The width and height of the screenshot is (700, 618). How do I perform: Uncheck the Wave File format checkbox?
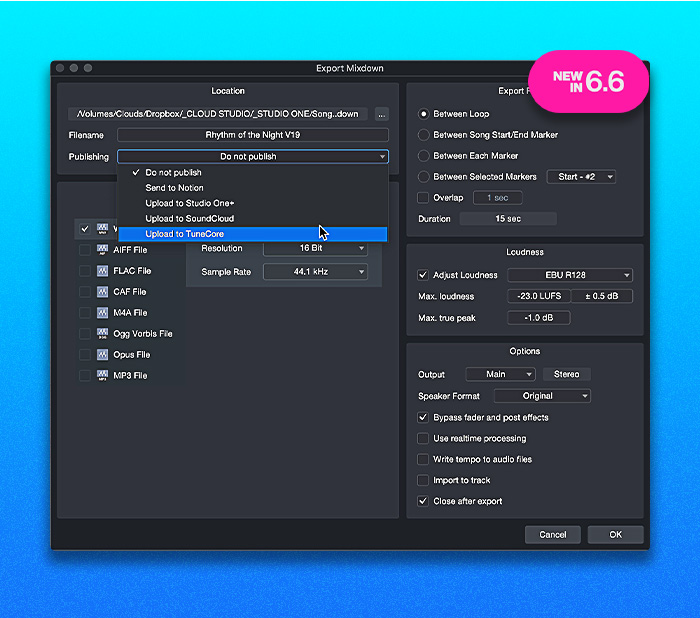pos(84,229)
